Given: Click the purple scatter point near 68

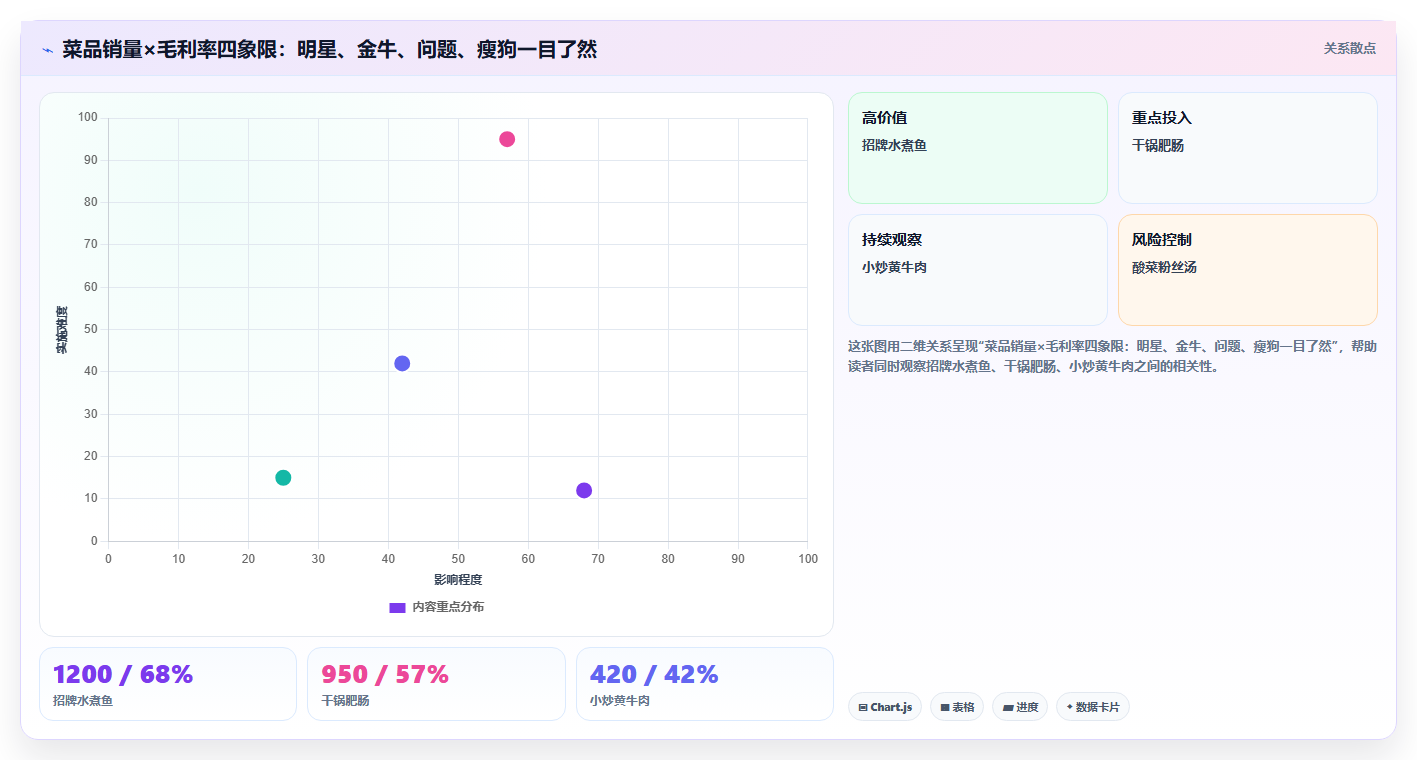Looking at the screenshot, I should (584, 490).
